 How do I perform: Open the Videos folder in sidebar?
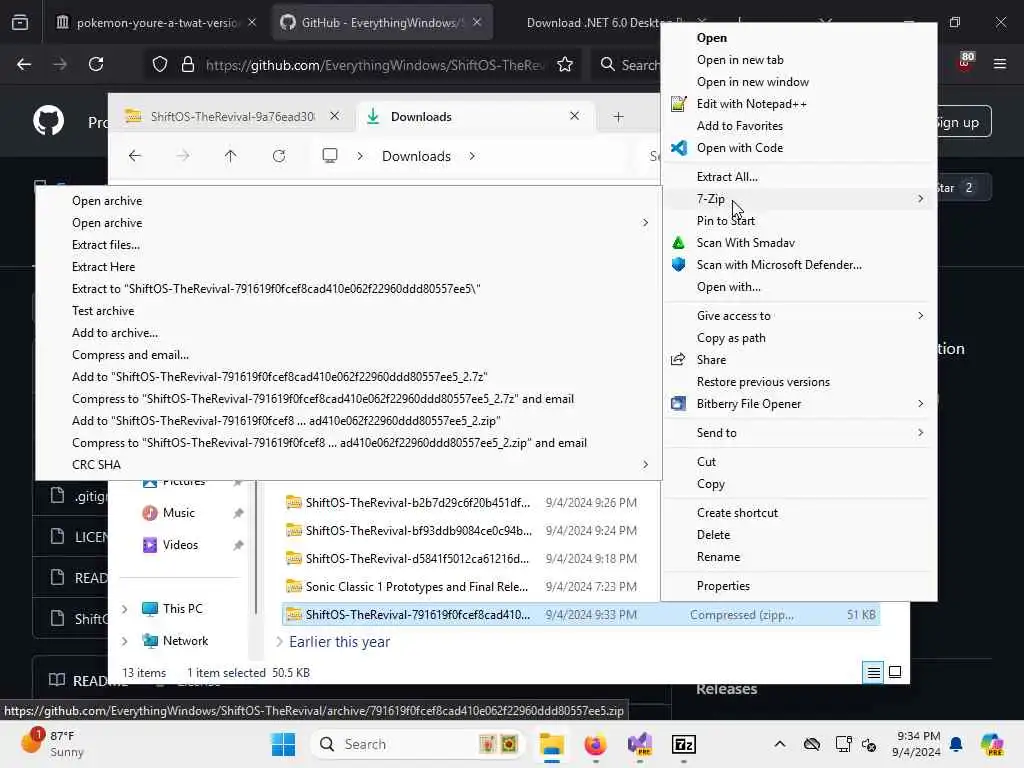coord(180,545)
